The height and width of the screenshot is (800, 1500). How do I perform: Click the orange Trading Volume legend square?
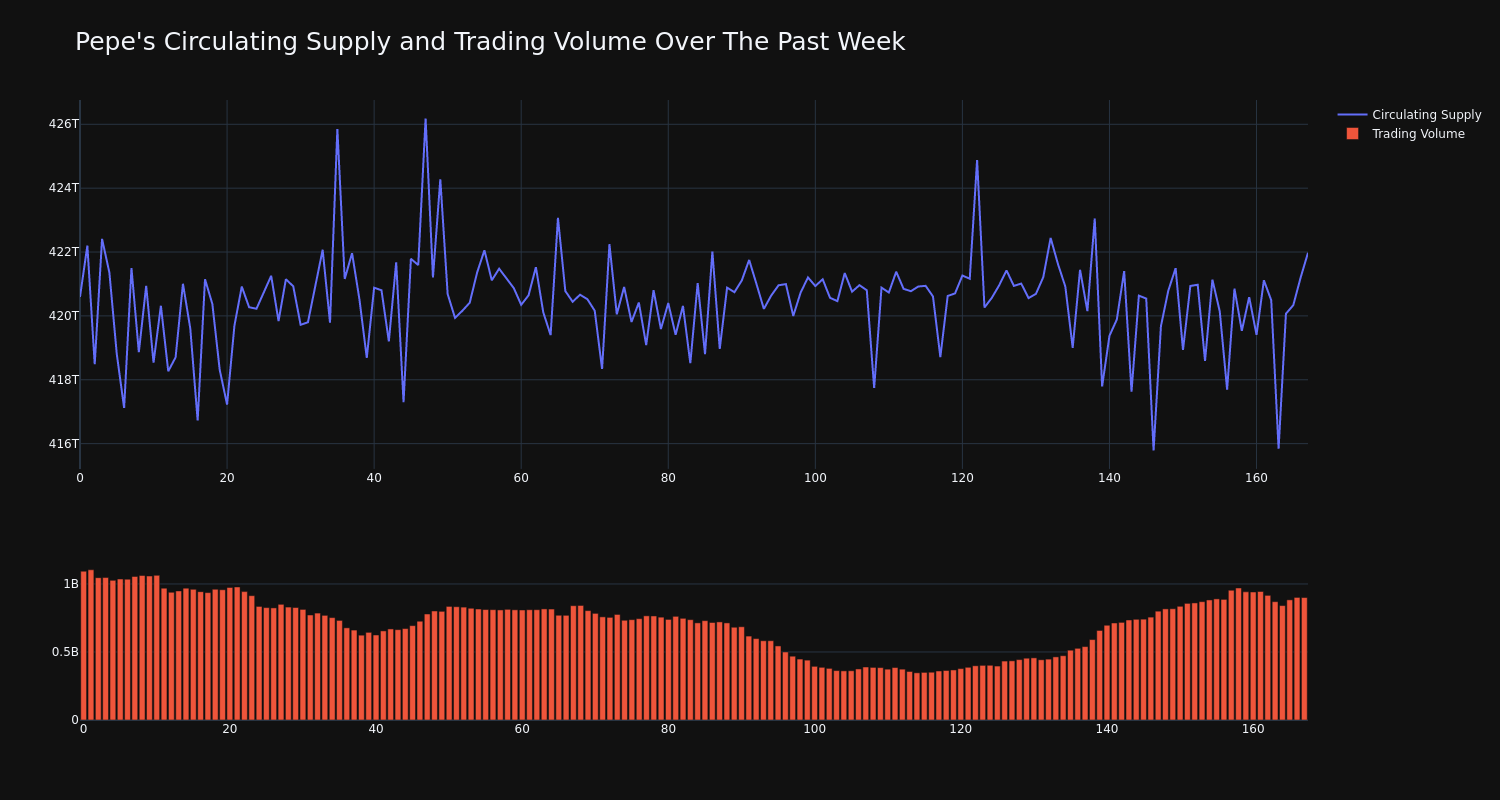[1352, 134]
